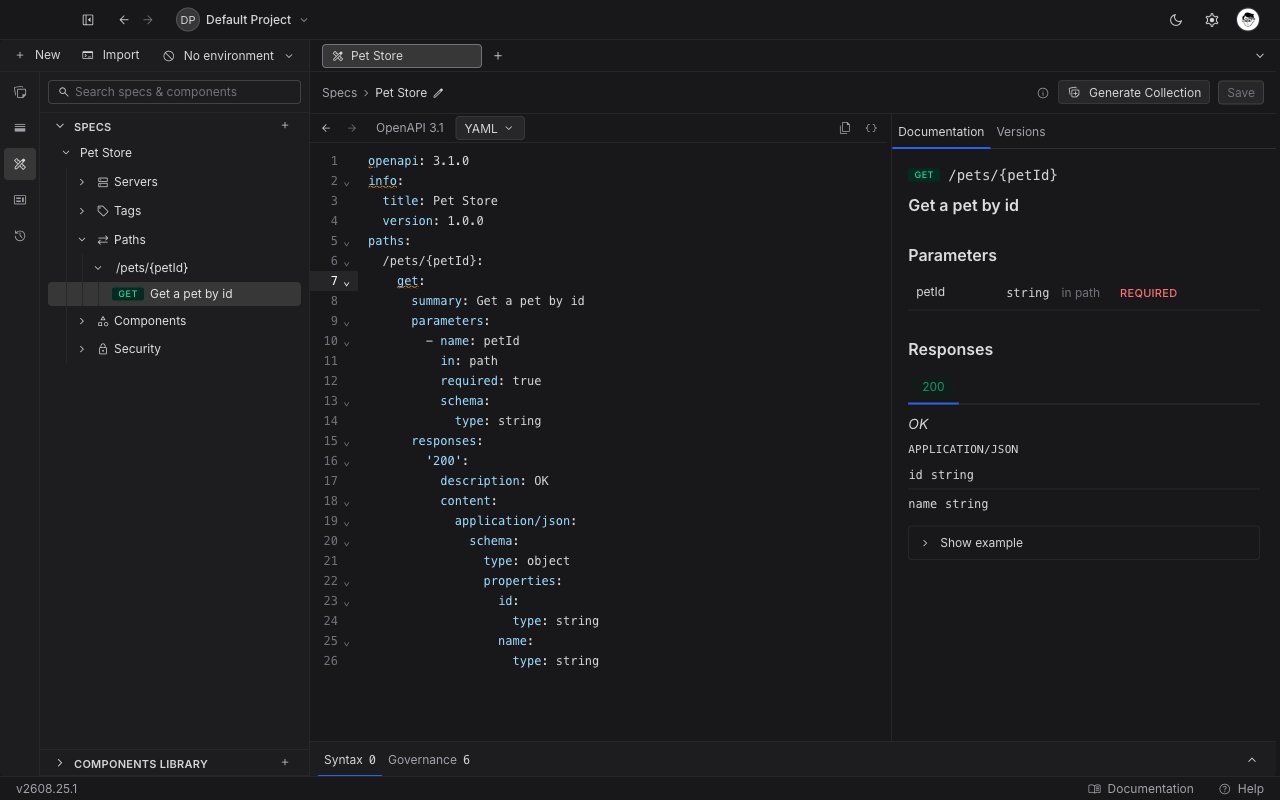Expand the Components node

click(82, 321)
